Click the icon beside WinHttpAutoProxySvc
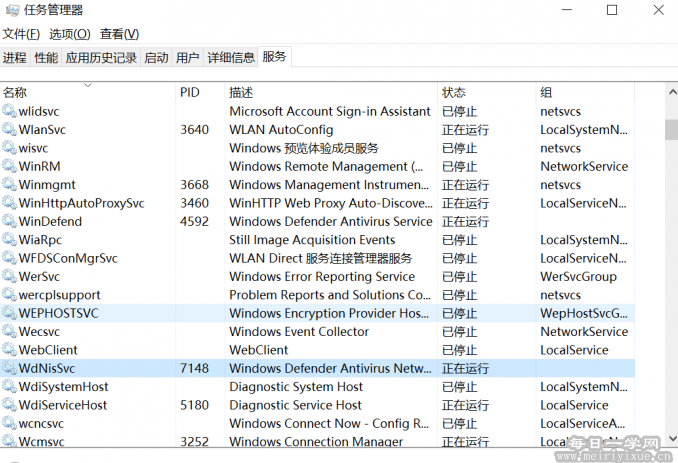 (9, 203)
